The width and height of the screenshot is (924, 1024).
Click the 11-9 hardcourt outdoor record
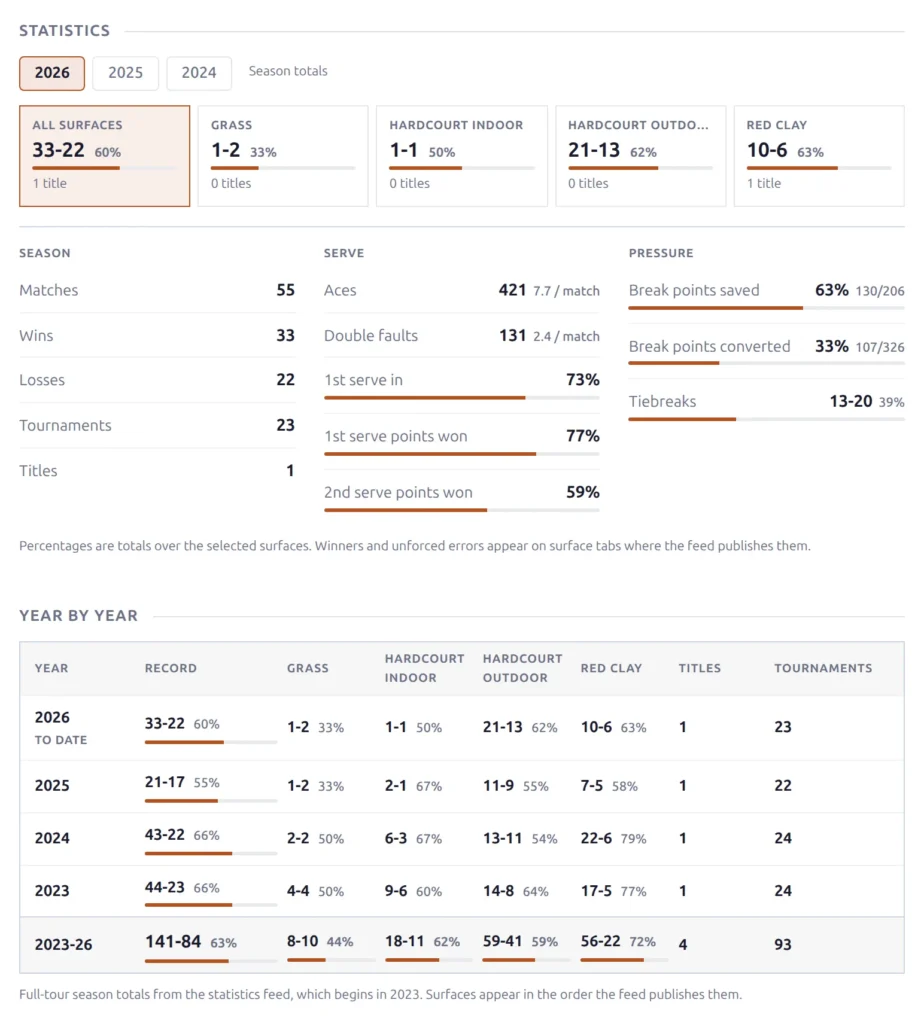(498, 786)
